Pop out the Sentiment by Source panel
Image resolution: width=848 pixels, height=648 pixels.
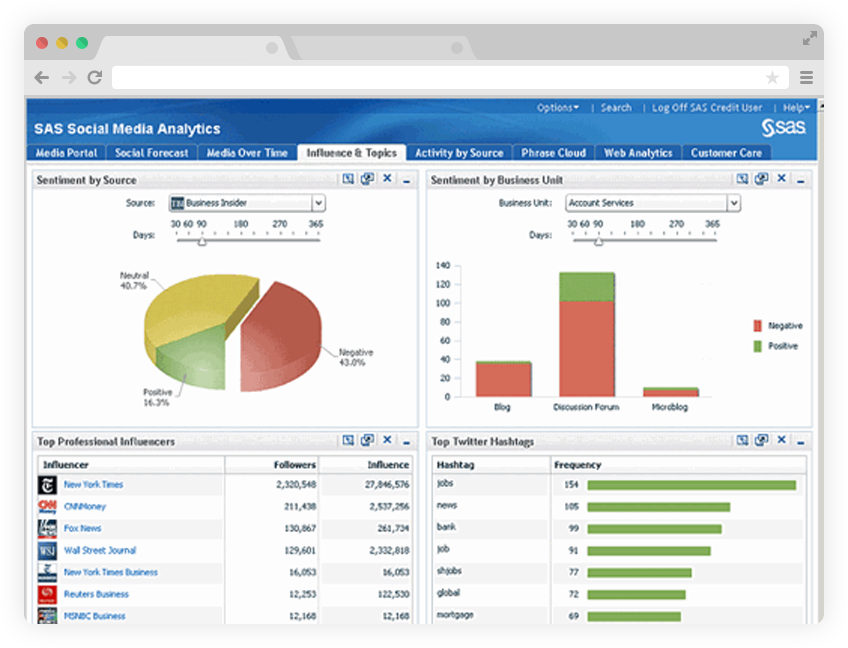pos(367,178)
